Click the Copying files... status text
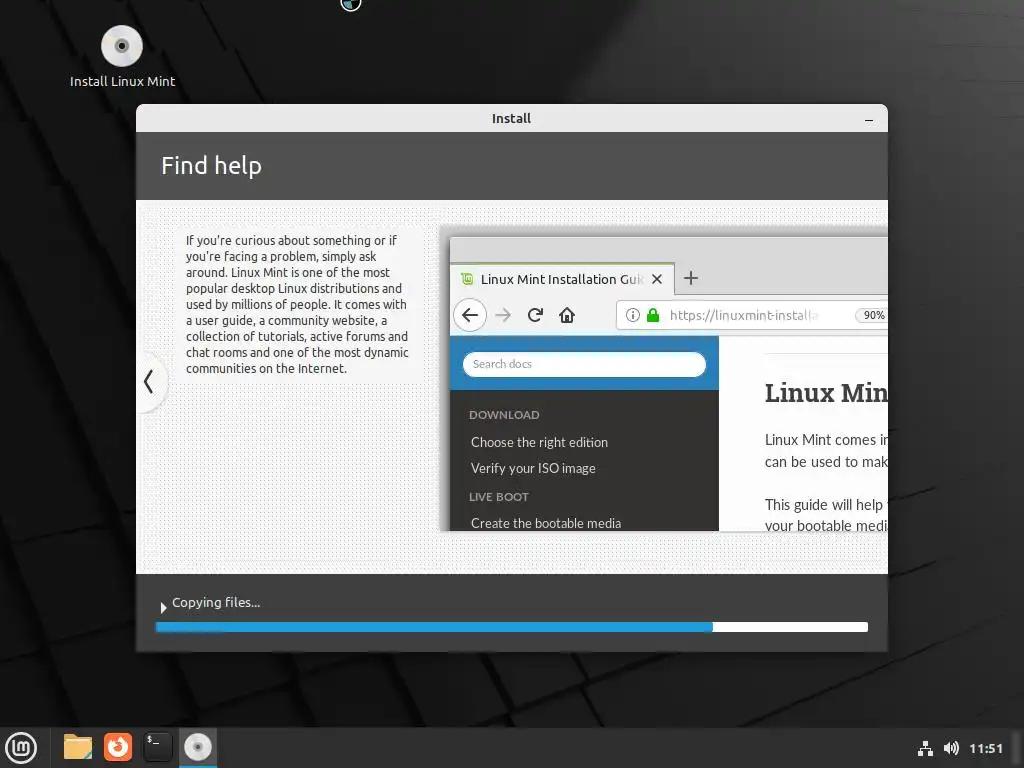 [216, 603]
